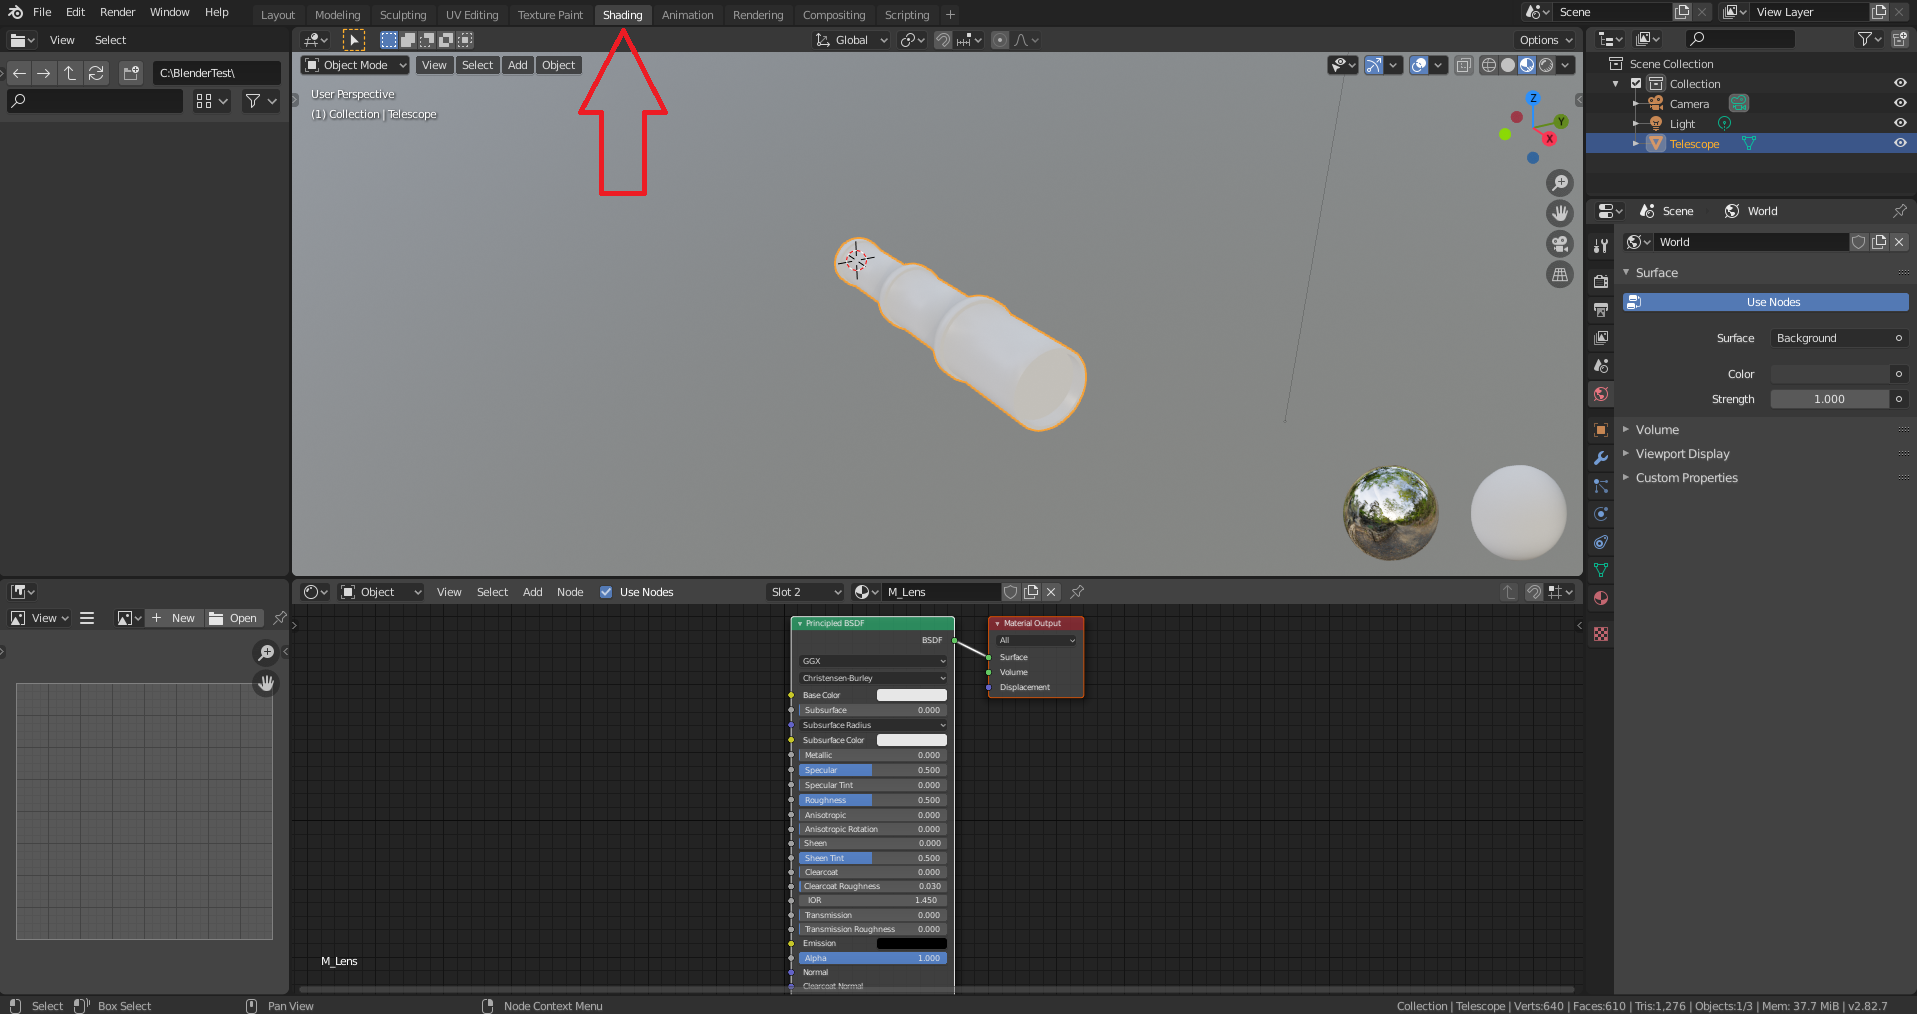
Task: Toggle camera view with the camera icon
Action: [x=1559, y=244]
